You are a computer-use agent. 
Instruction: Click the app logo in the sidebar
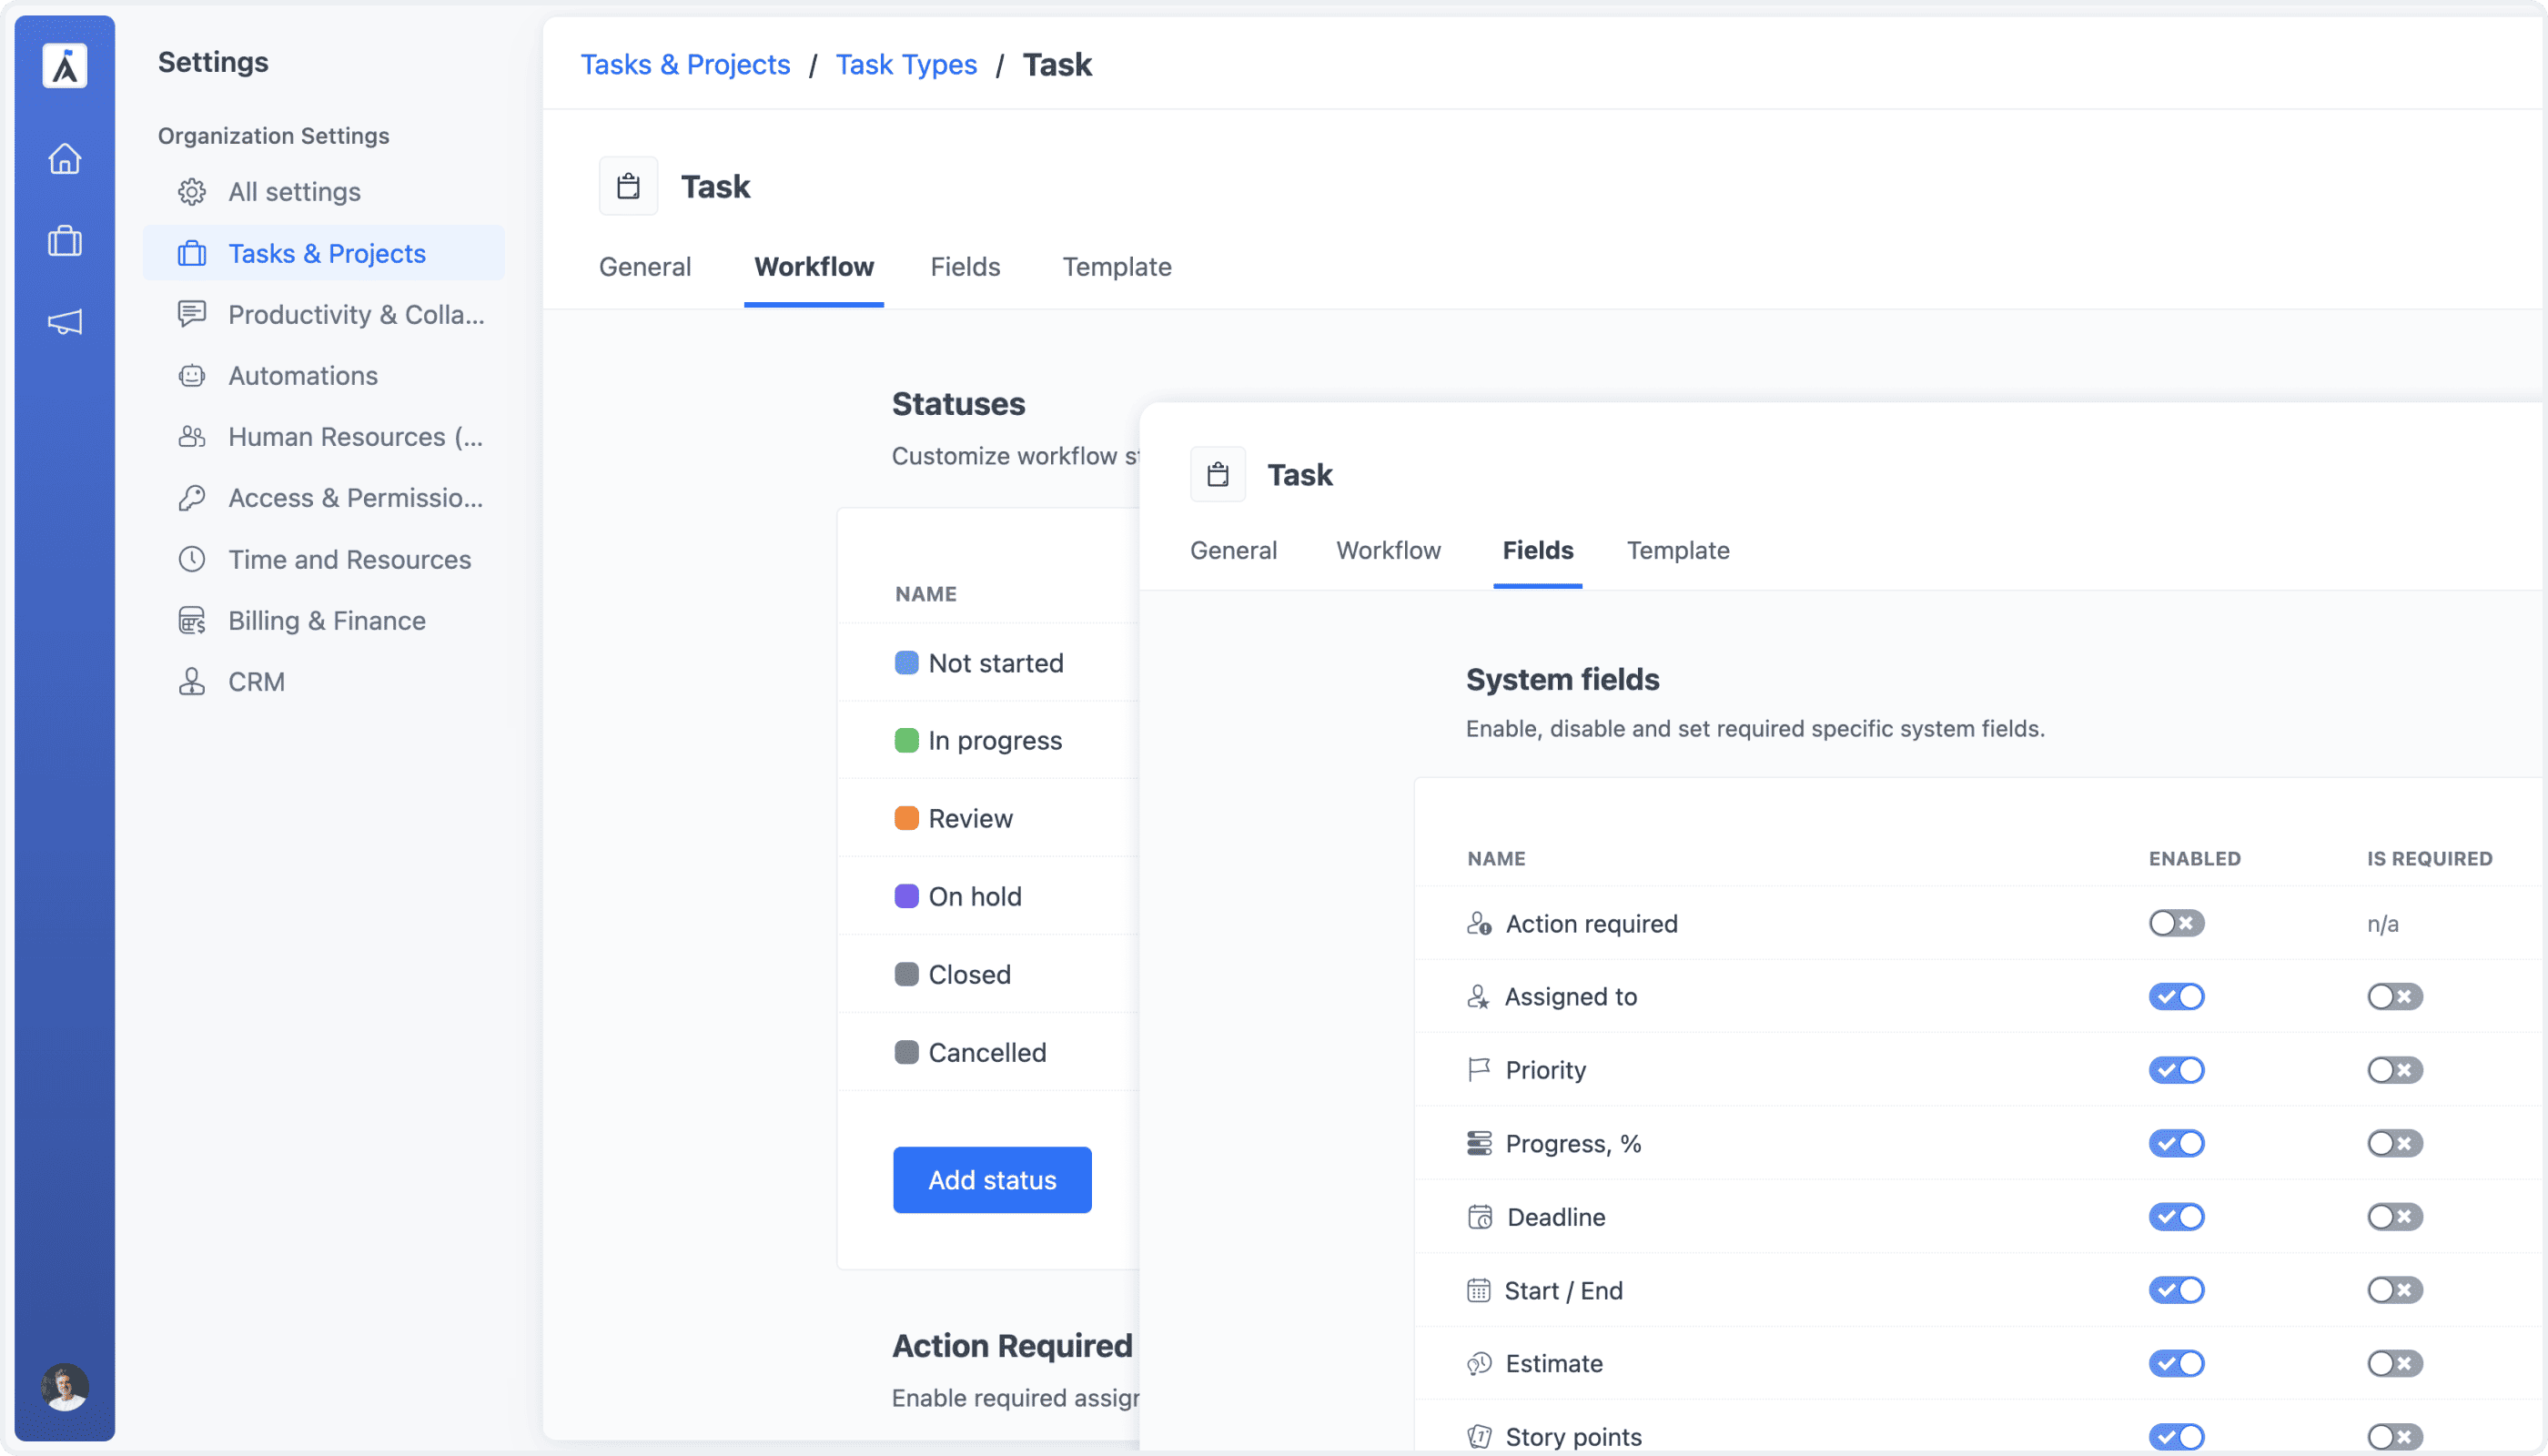[x=65, y=66]
